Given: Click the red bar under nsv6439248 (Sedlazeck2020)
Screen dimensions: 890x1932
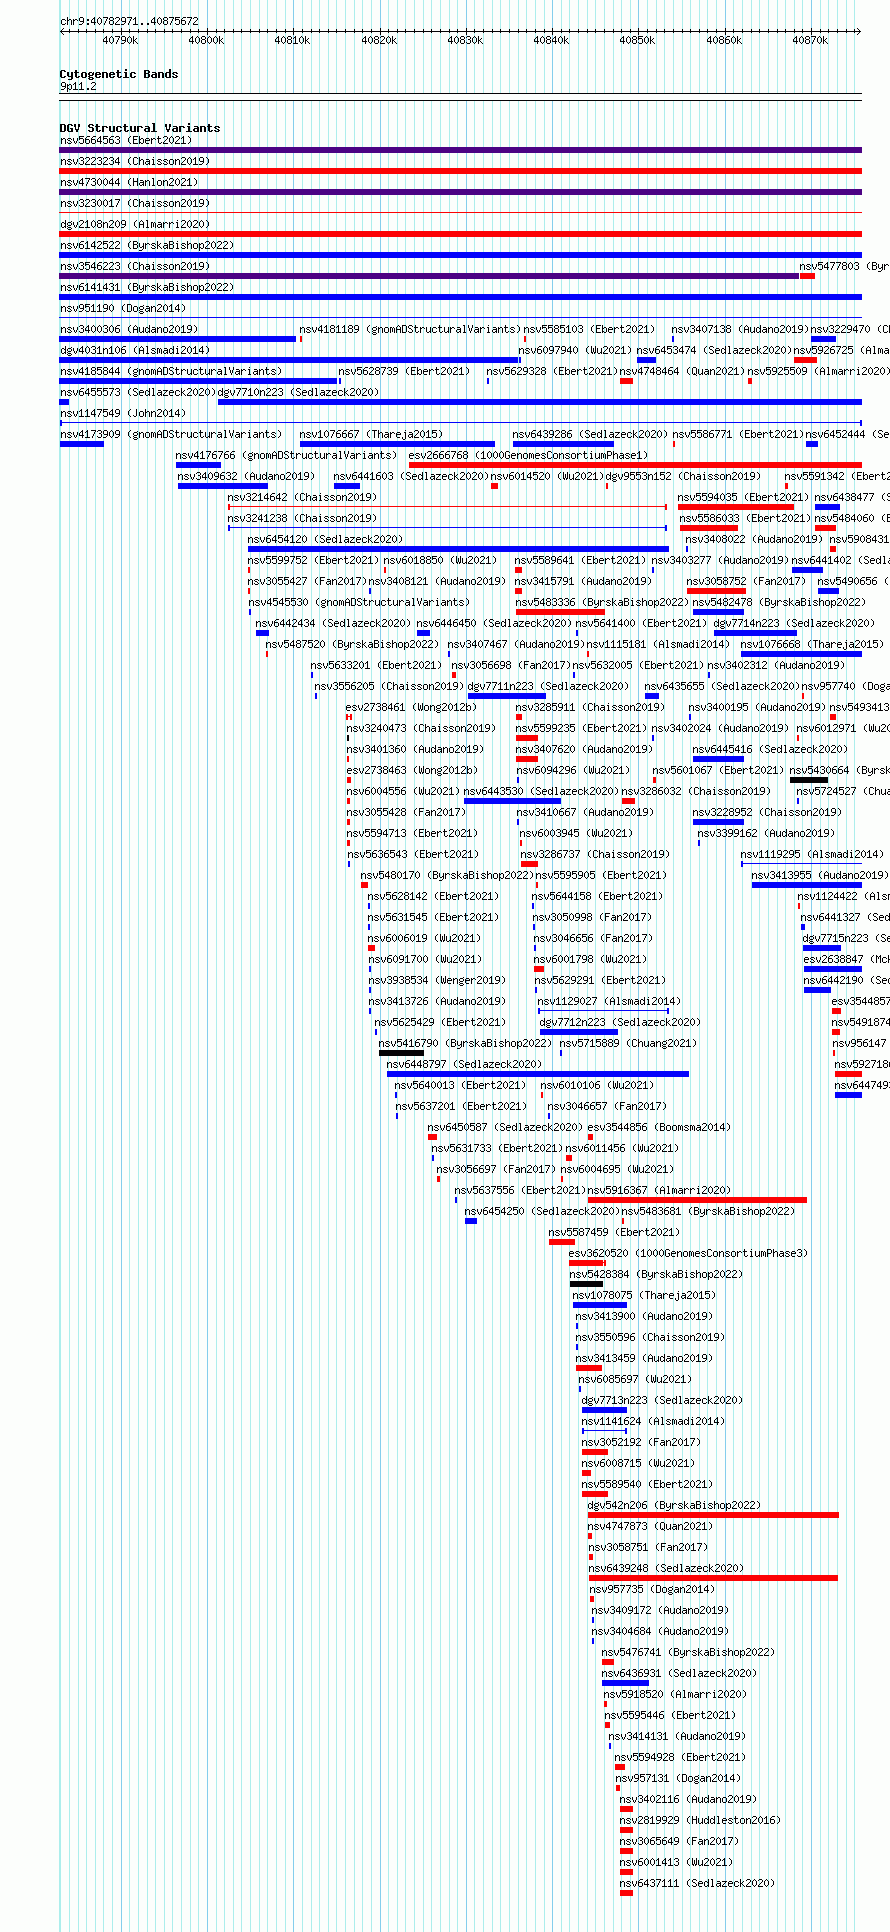Looking at the screenshot, I should (x=713, y=1578).
